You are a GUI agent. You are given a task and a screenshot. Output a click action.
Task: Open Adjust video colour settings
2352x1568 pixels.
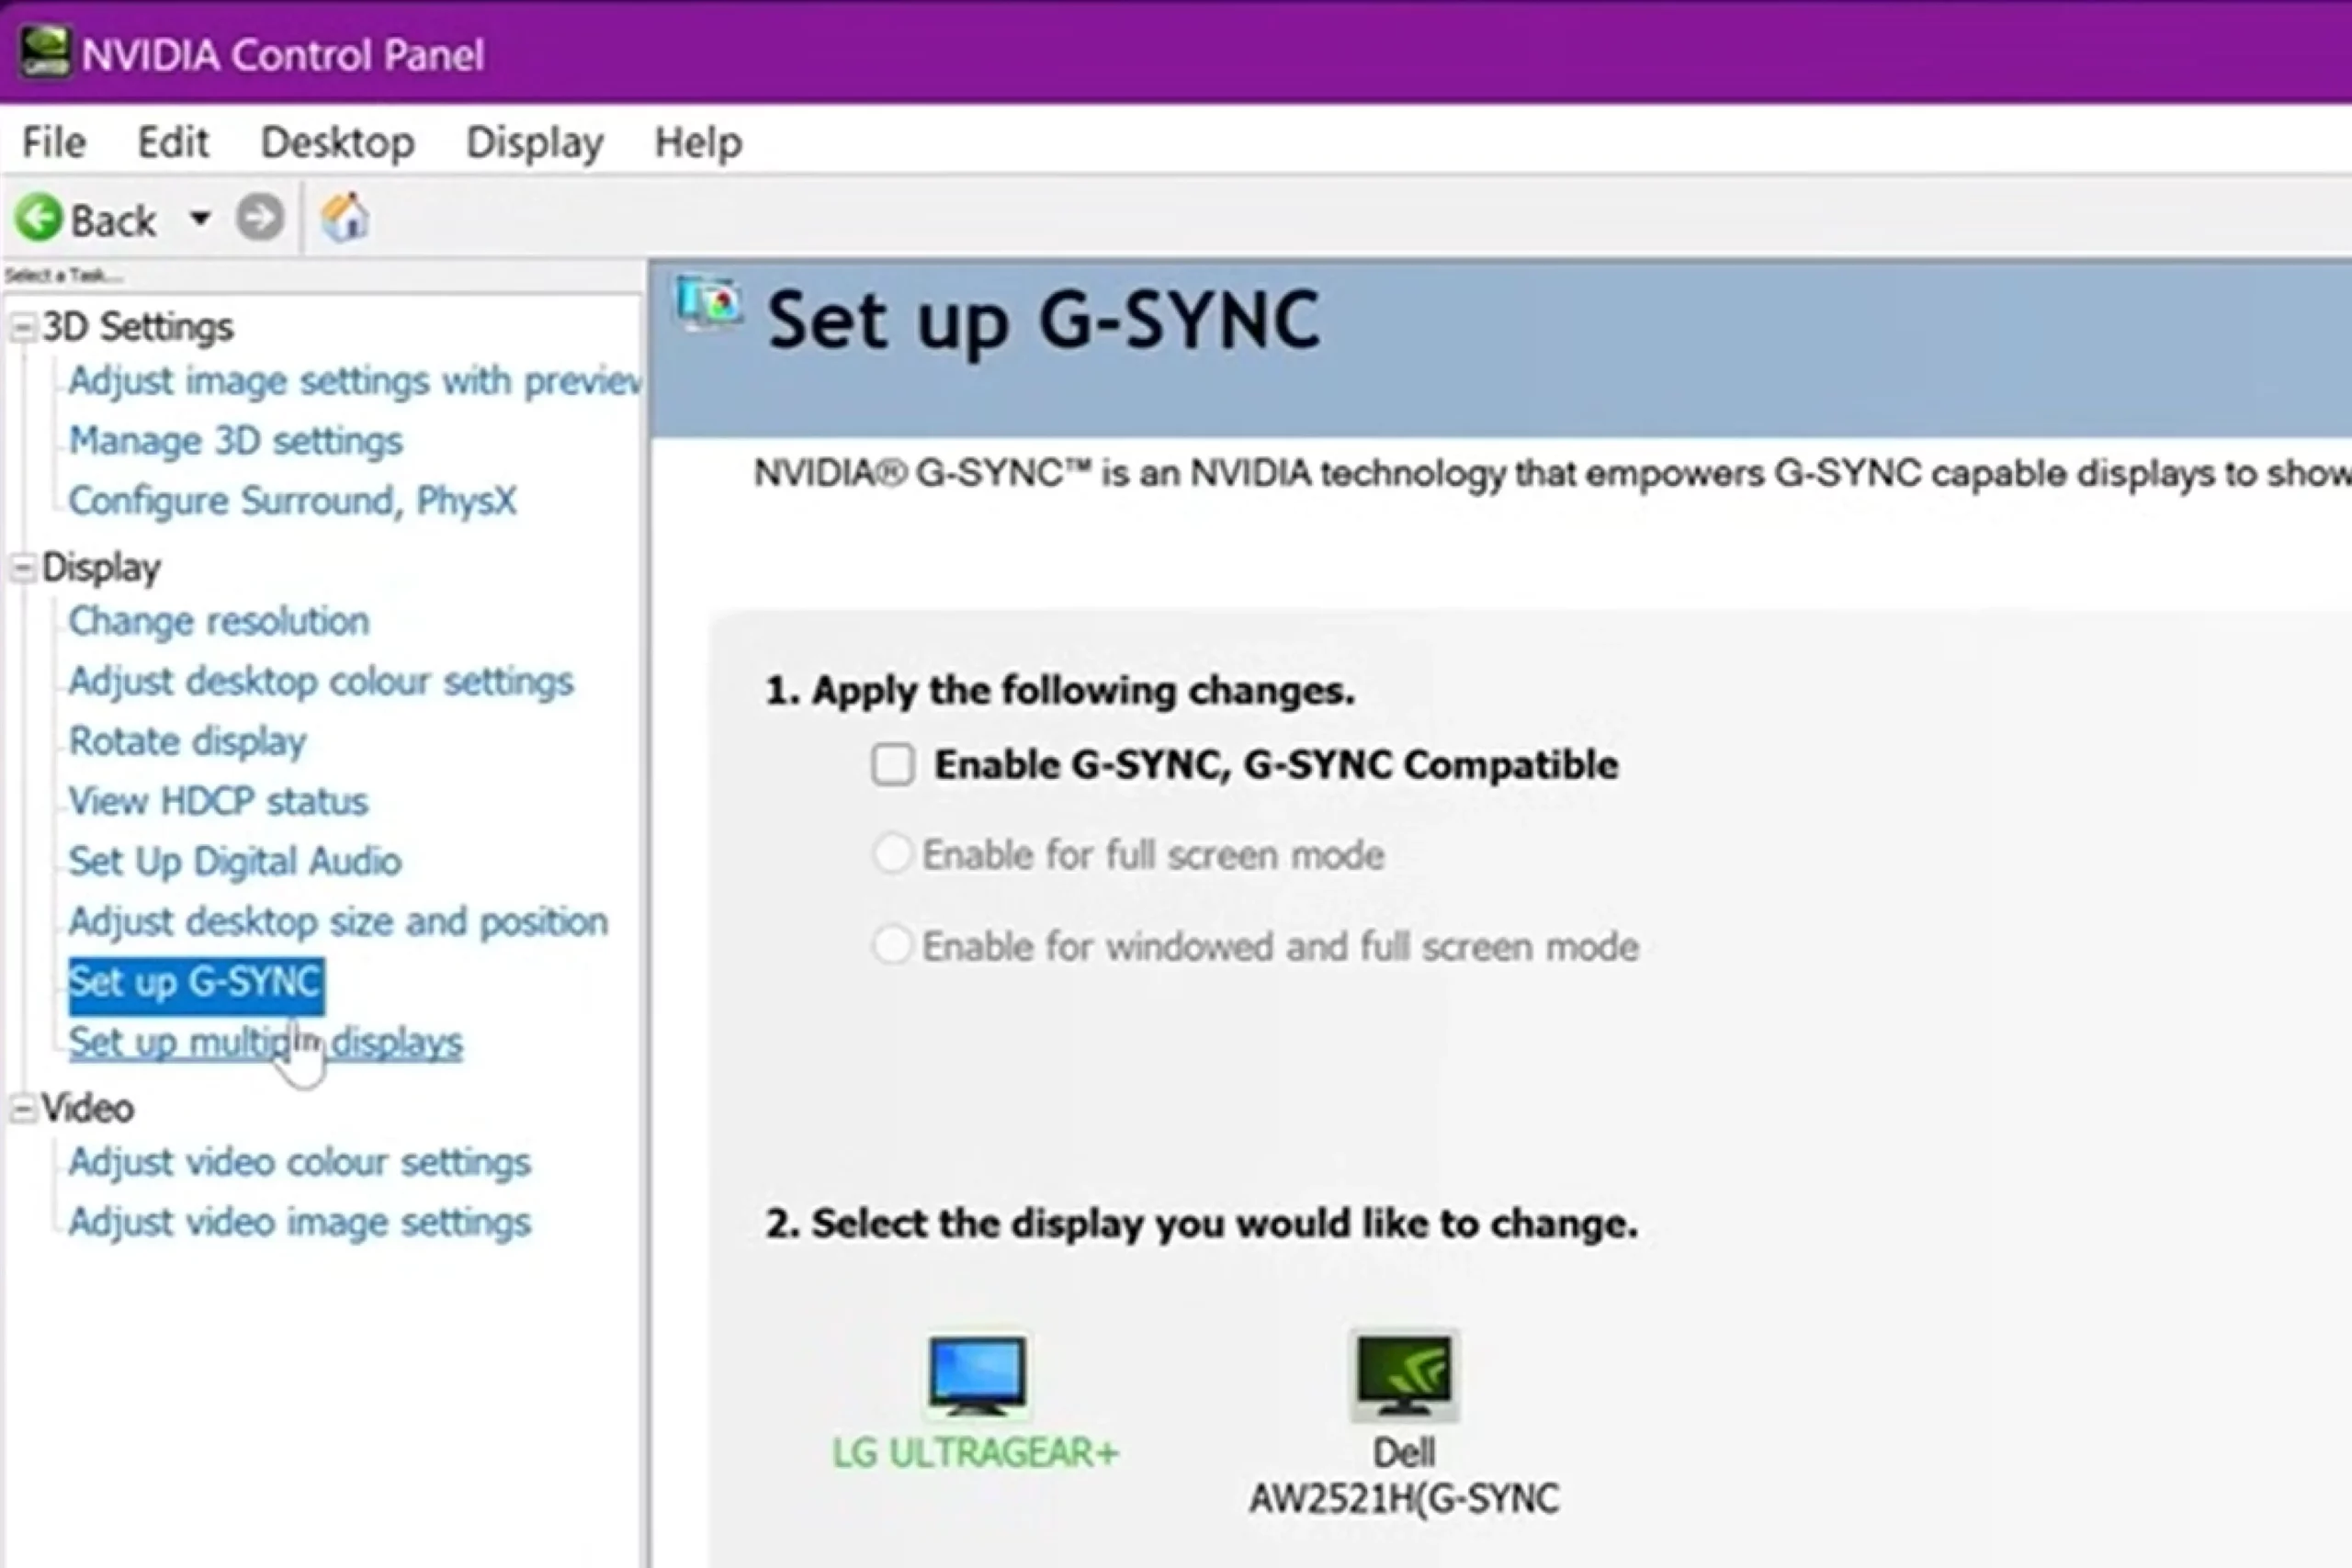pos(299,1162)
